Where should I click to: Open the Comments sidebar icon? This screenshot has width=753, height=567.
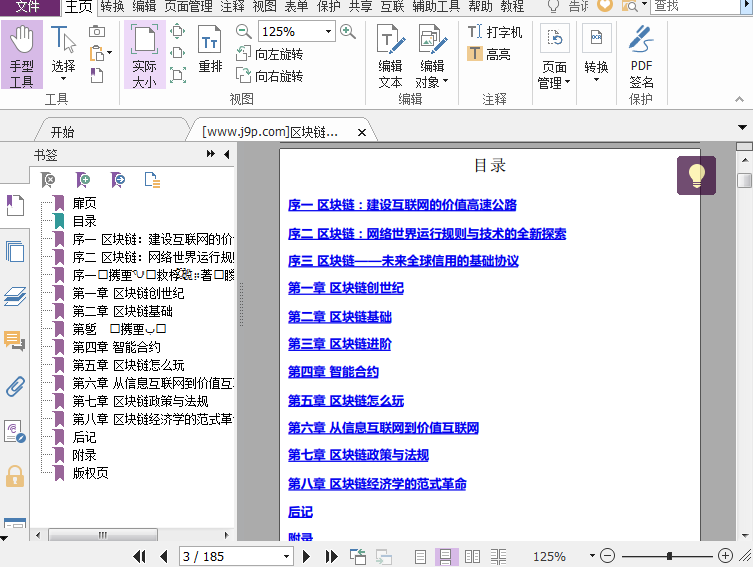tap(15, 341)
